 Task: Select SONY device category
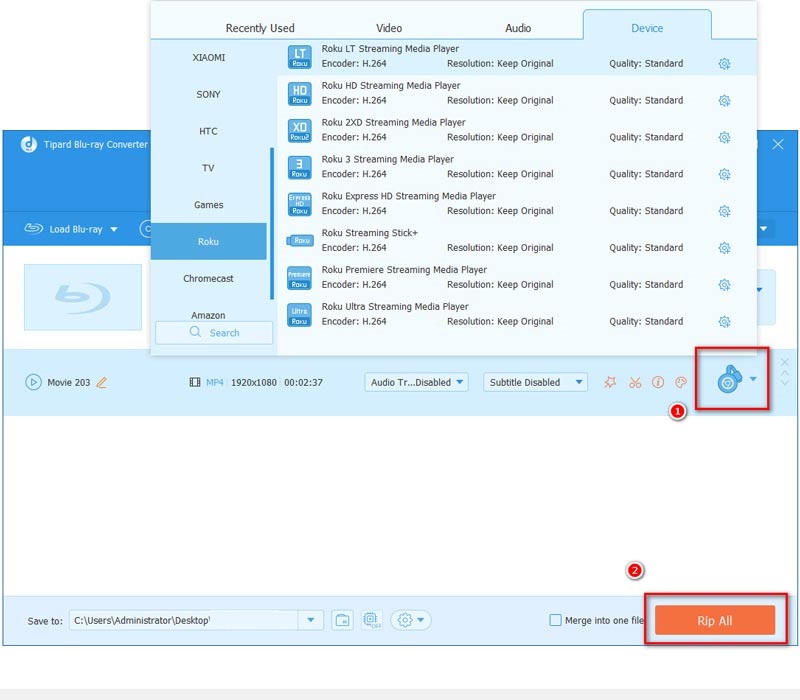click(x=209, y=94)
